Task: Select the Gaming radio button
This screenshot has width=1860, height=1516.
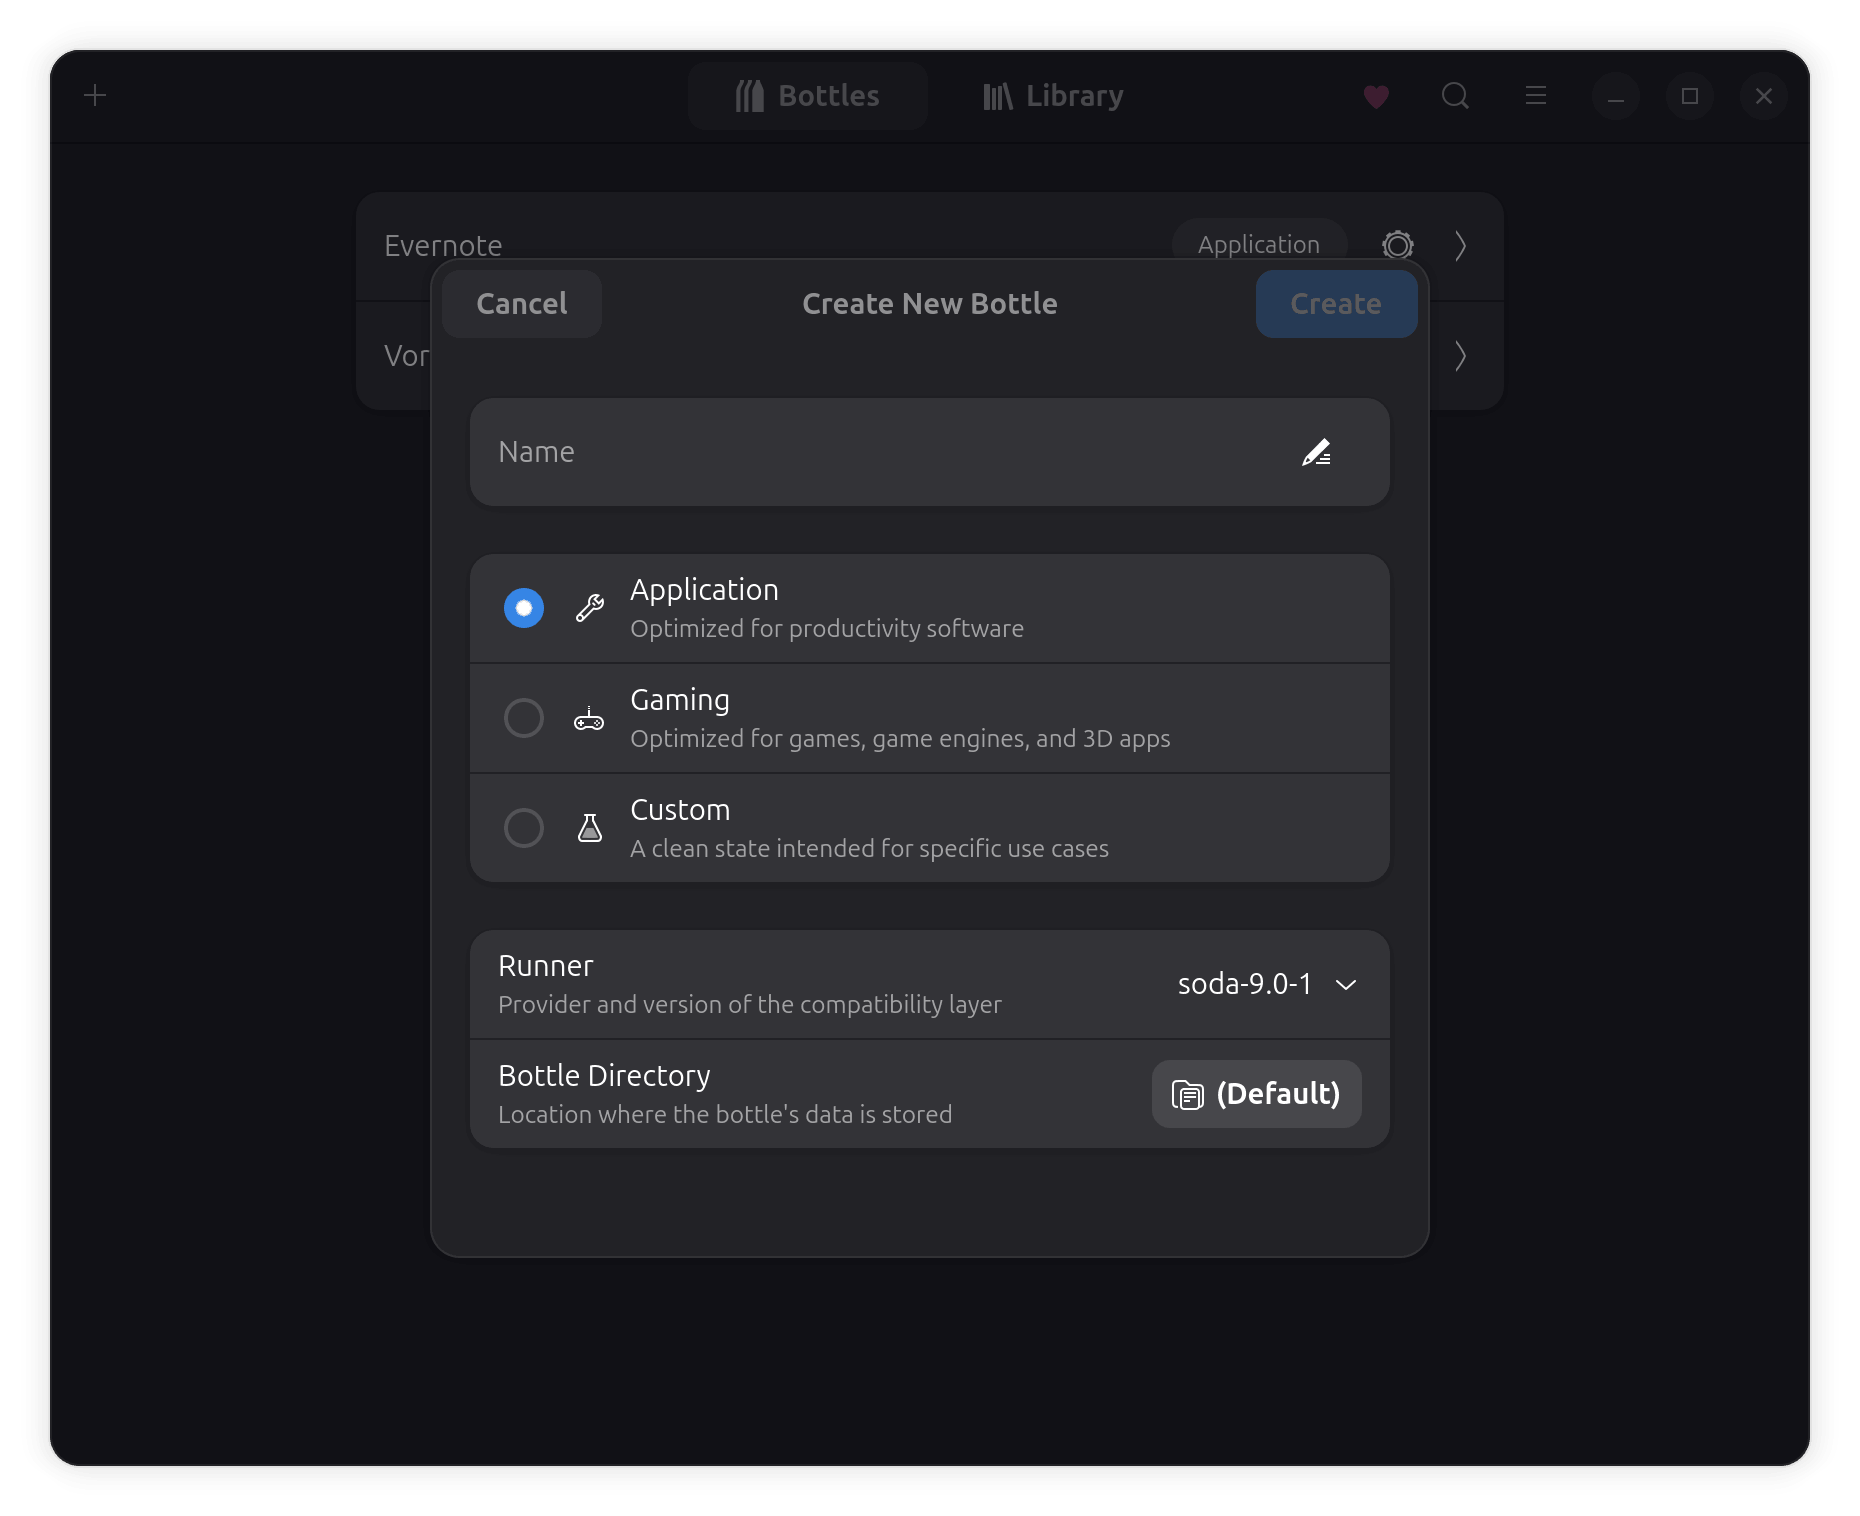Action: pos(524,718)
